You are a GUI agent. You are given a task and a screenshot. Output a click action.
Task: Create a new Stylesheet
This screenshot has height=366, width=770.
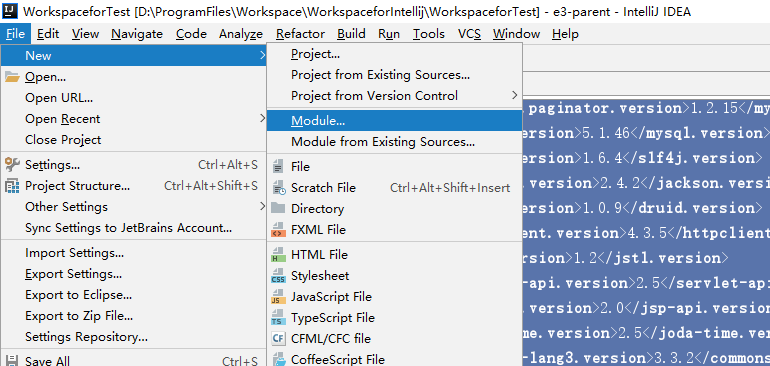[x=394, y=276]
